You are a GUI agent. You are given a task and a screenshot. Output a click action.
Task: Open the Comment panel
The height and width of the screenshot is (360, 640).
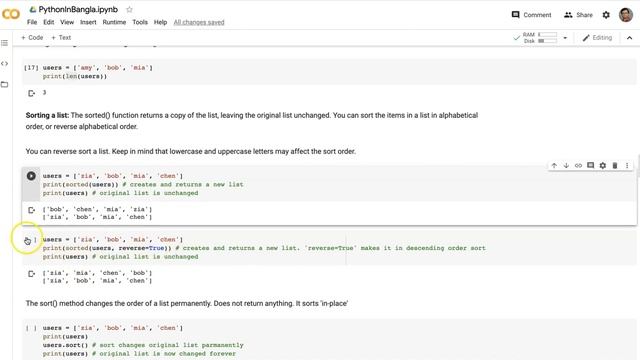coord(531,15)
